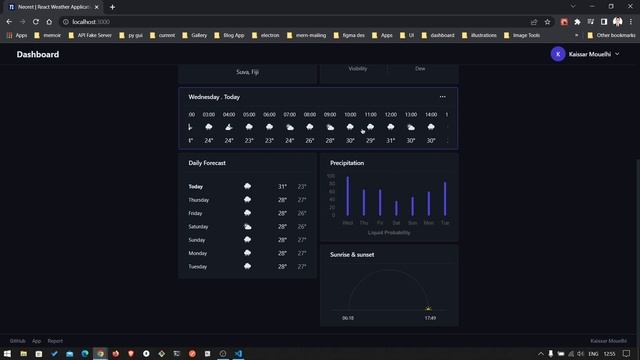Click the Visibility label
Image resolution: width=640 pixels, height=360 pixels.
358,69
